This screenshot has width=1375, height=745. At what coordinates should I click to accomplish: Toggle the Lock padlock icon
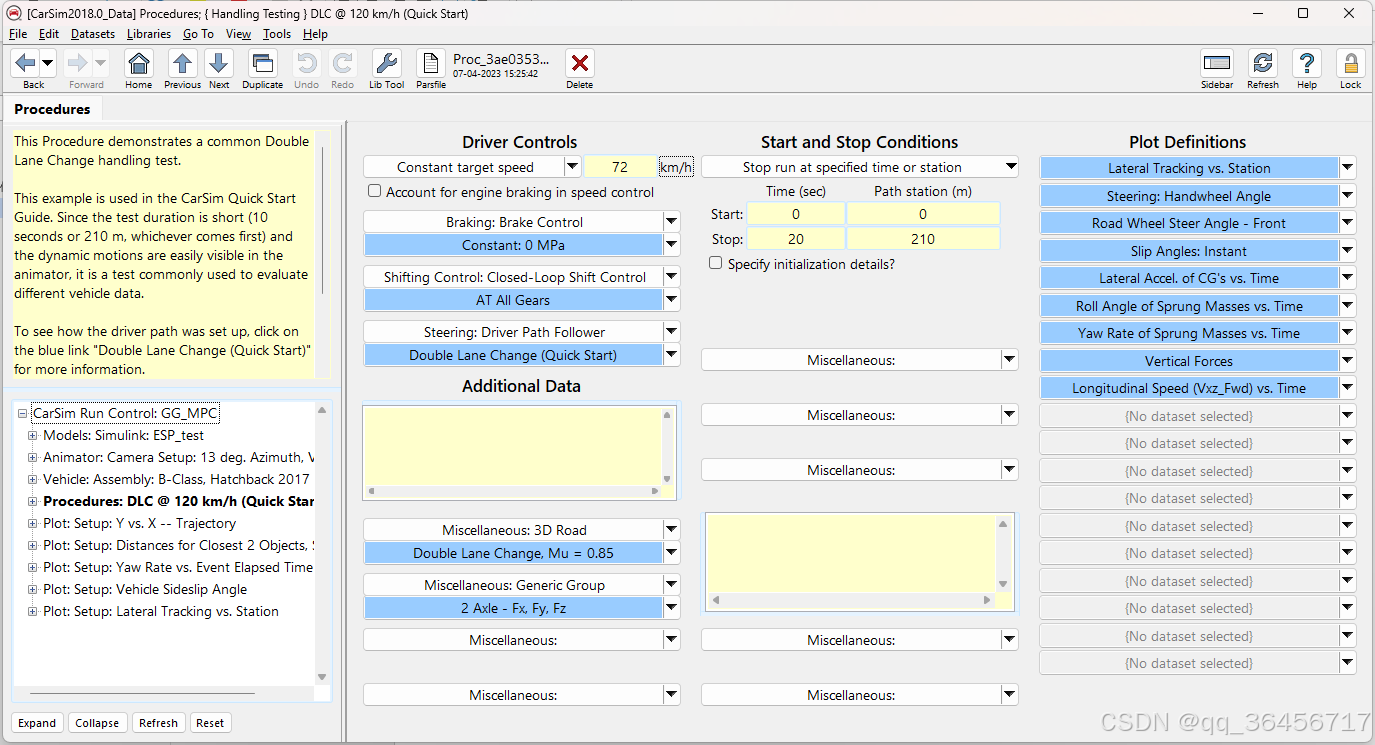(1350, 63)
